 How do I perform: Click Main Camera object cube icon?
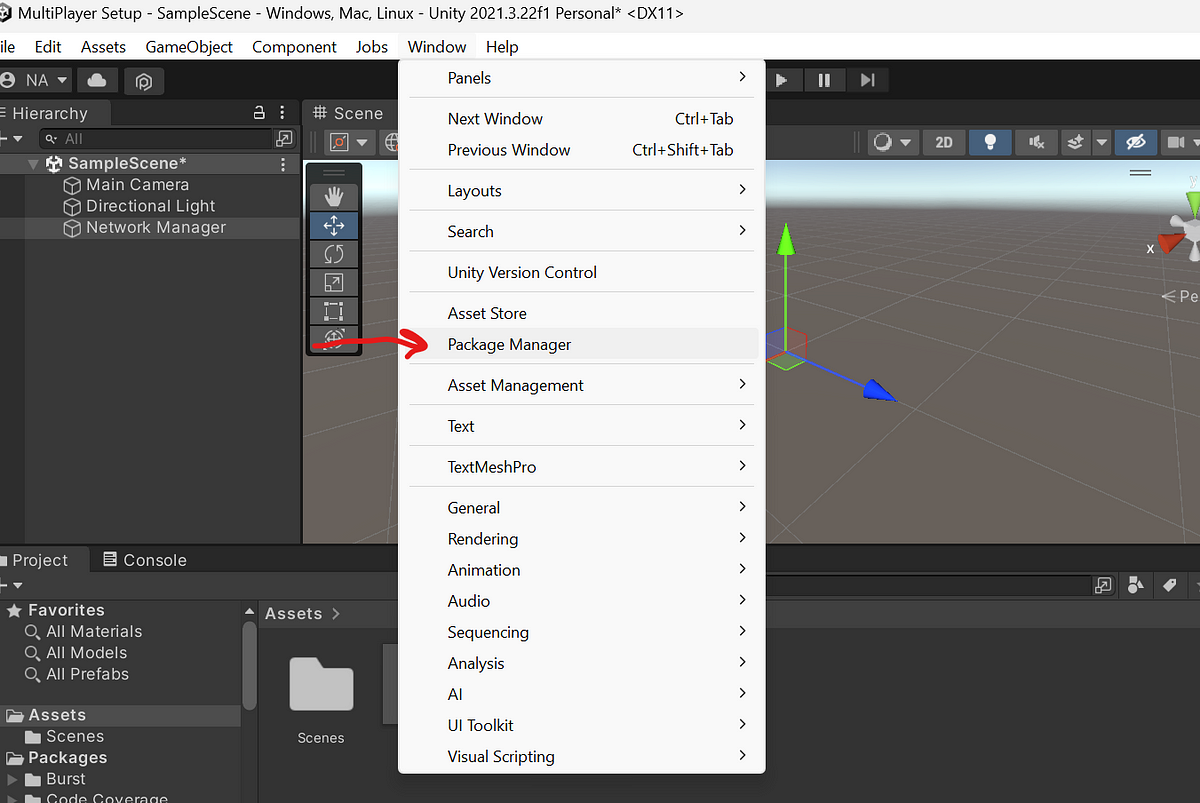click(x=72, y=185)
